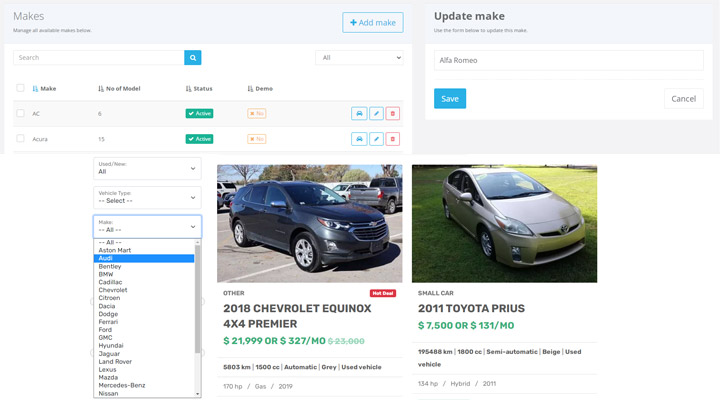Open the Toyota Prius photo
This screenshot has width=720, height=400.
pos(505,224)
